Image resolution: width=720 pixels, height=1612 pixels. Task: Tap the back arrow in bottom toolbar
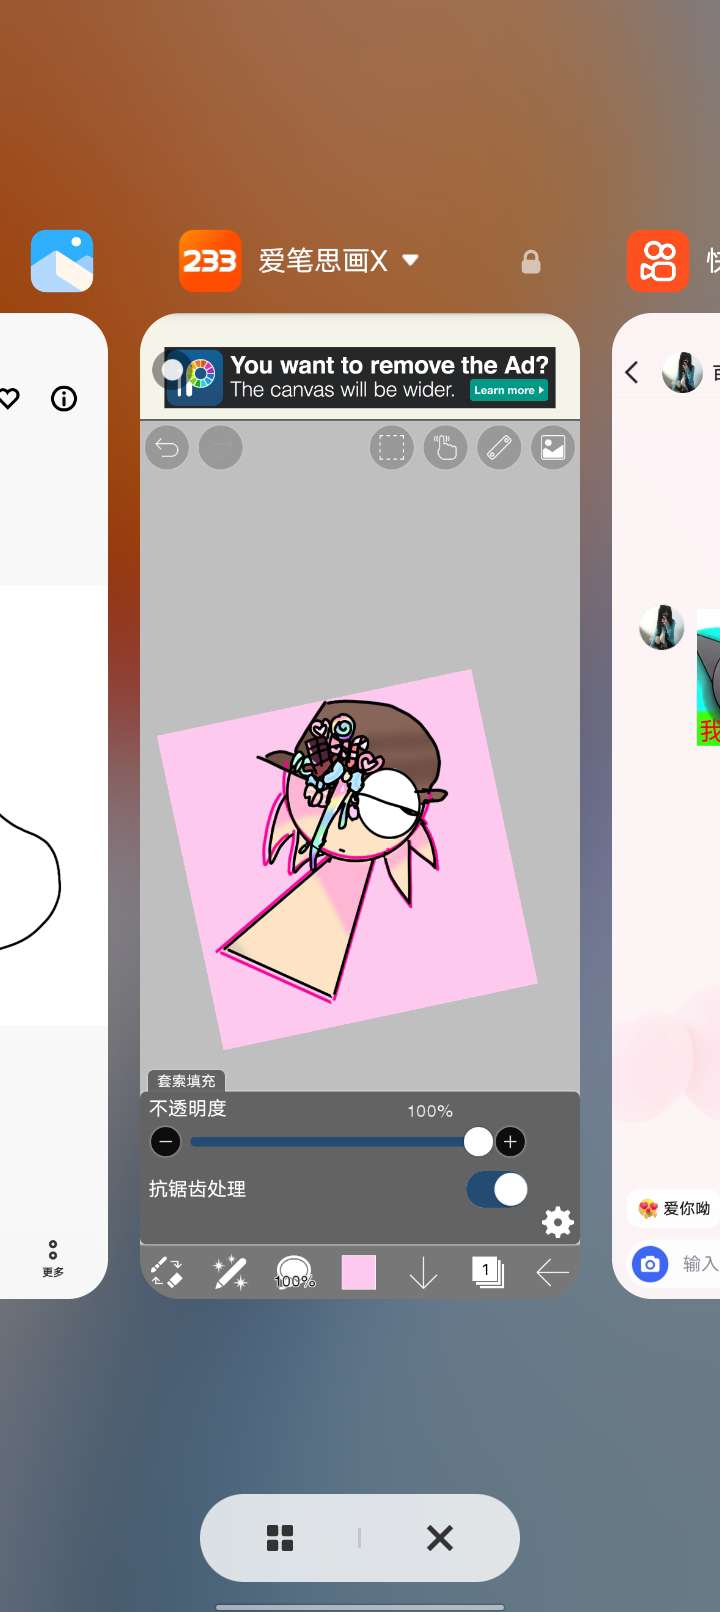[x=552, y=1272]
